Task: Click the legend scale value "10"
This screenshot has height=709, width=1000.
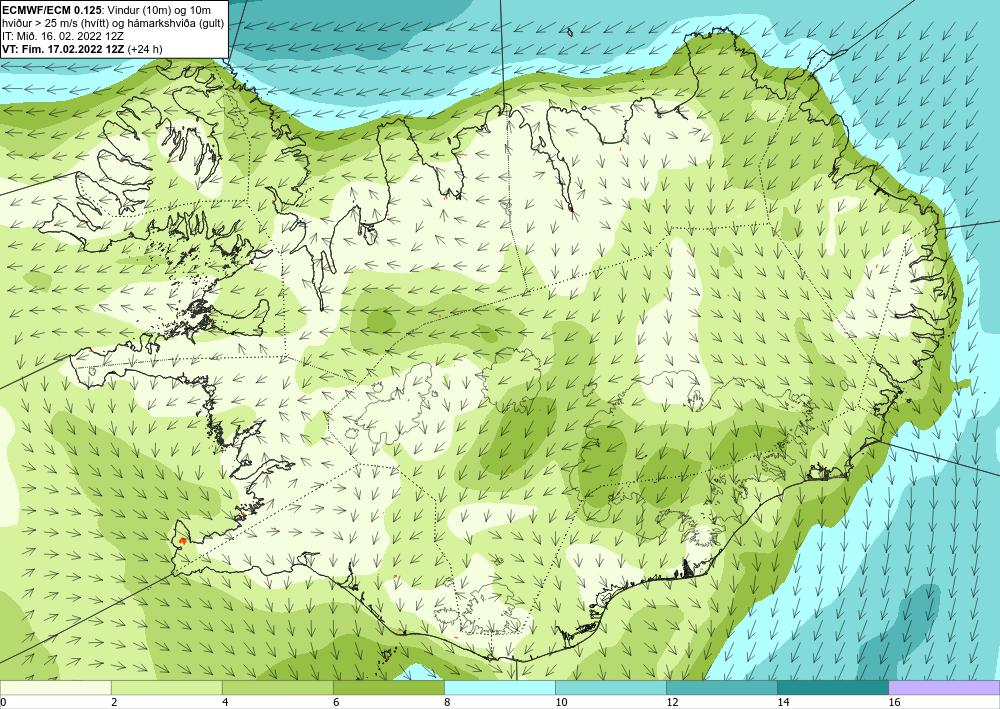Action: coord(561,702)
